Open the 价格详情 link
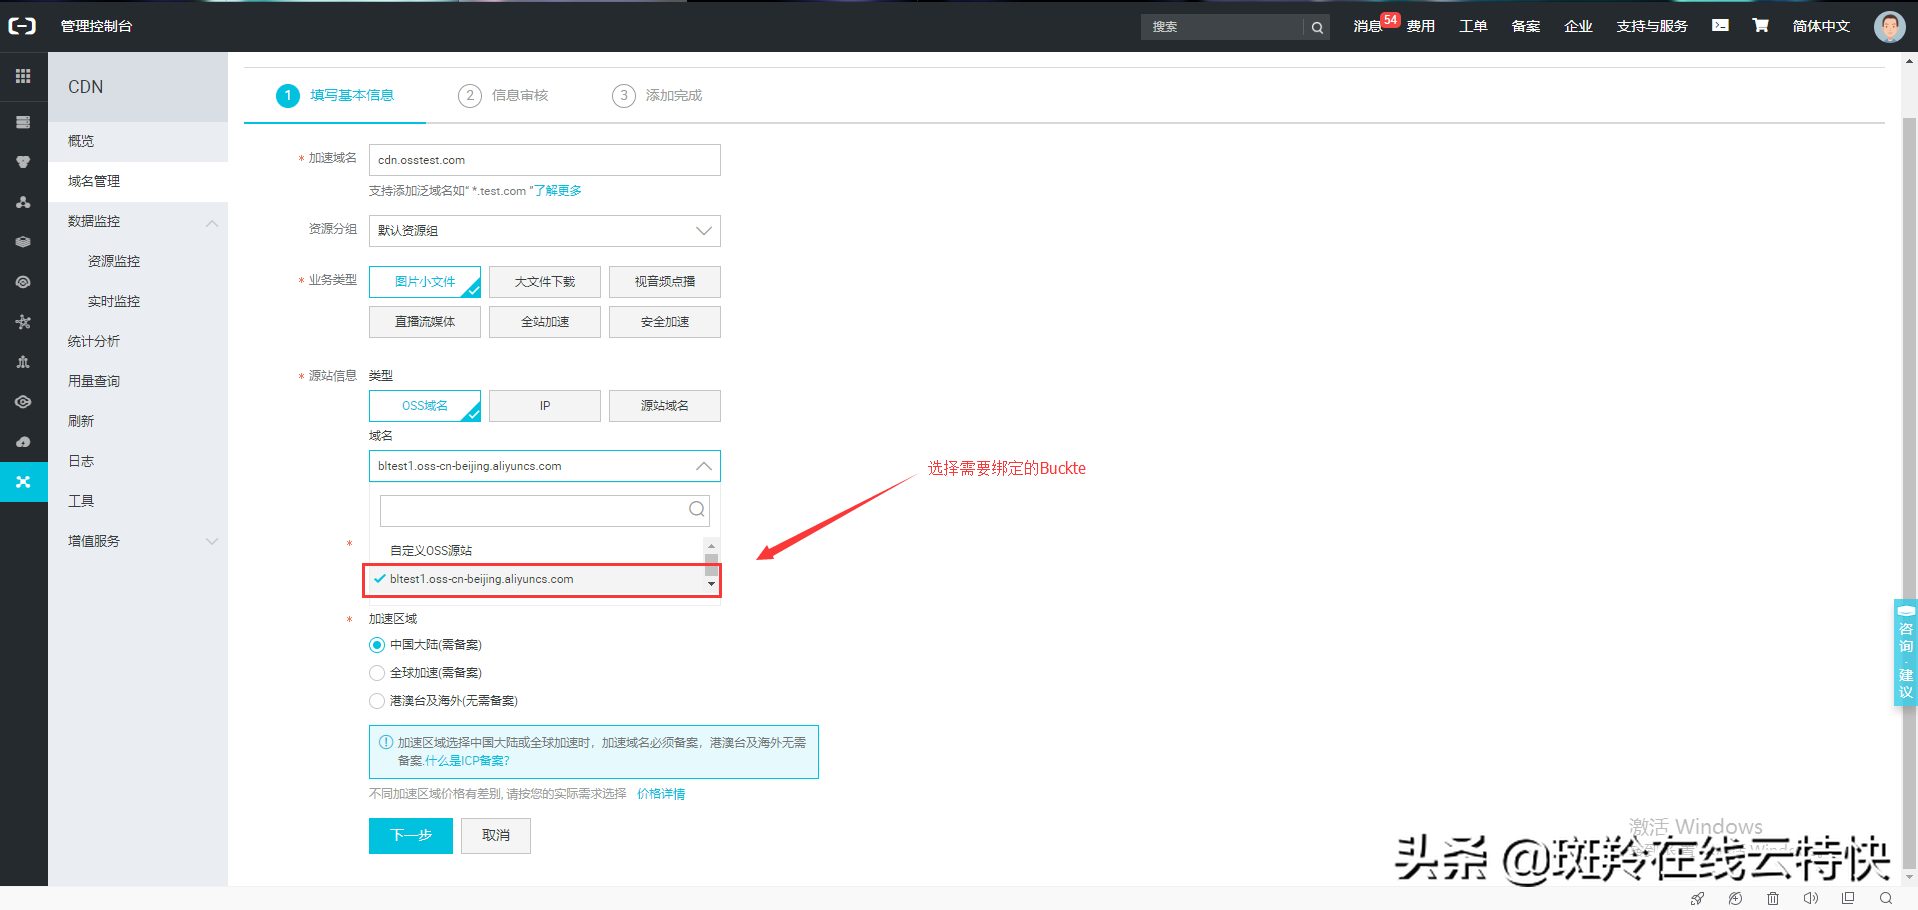 click(x=661, y=794)
